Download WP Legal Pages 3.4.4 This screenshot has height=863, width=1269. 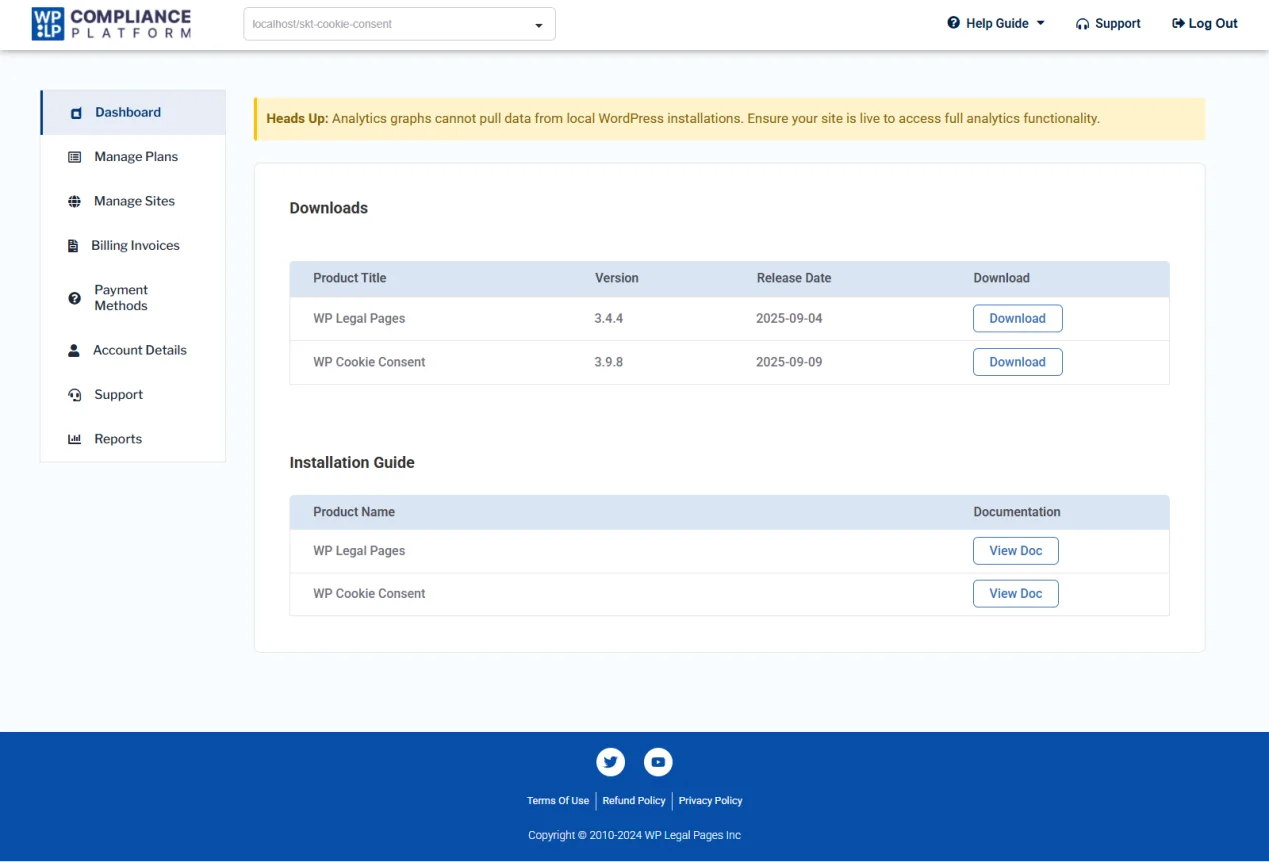[1017, 318]
